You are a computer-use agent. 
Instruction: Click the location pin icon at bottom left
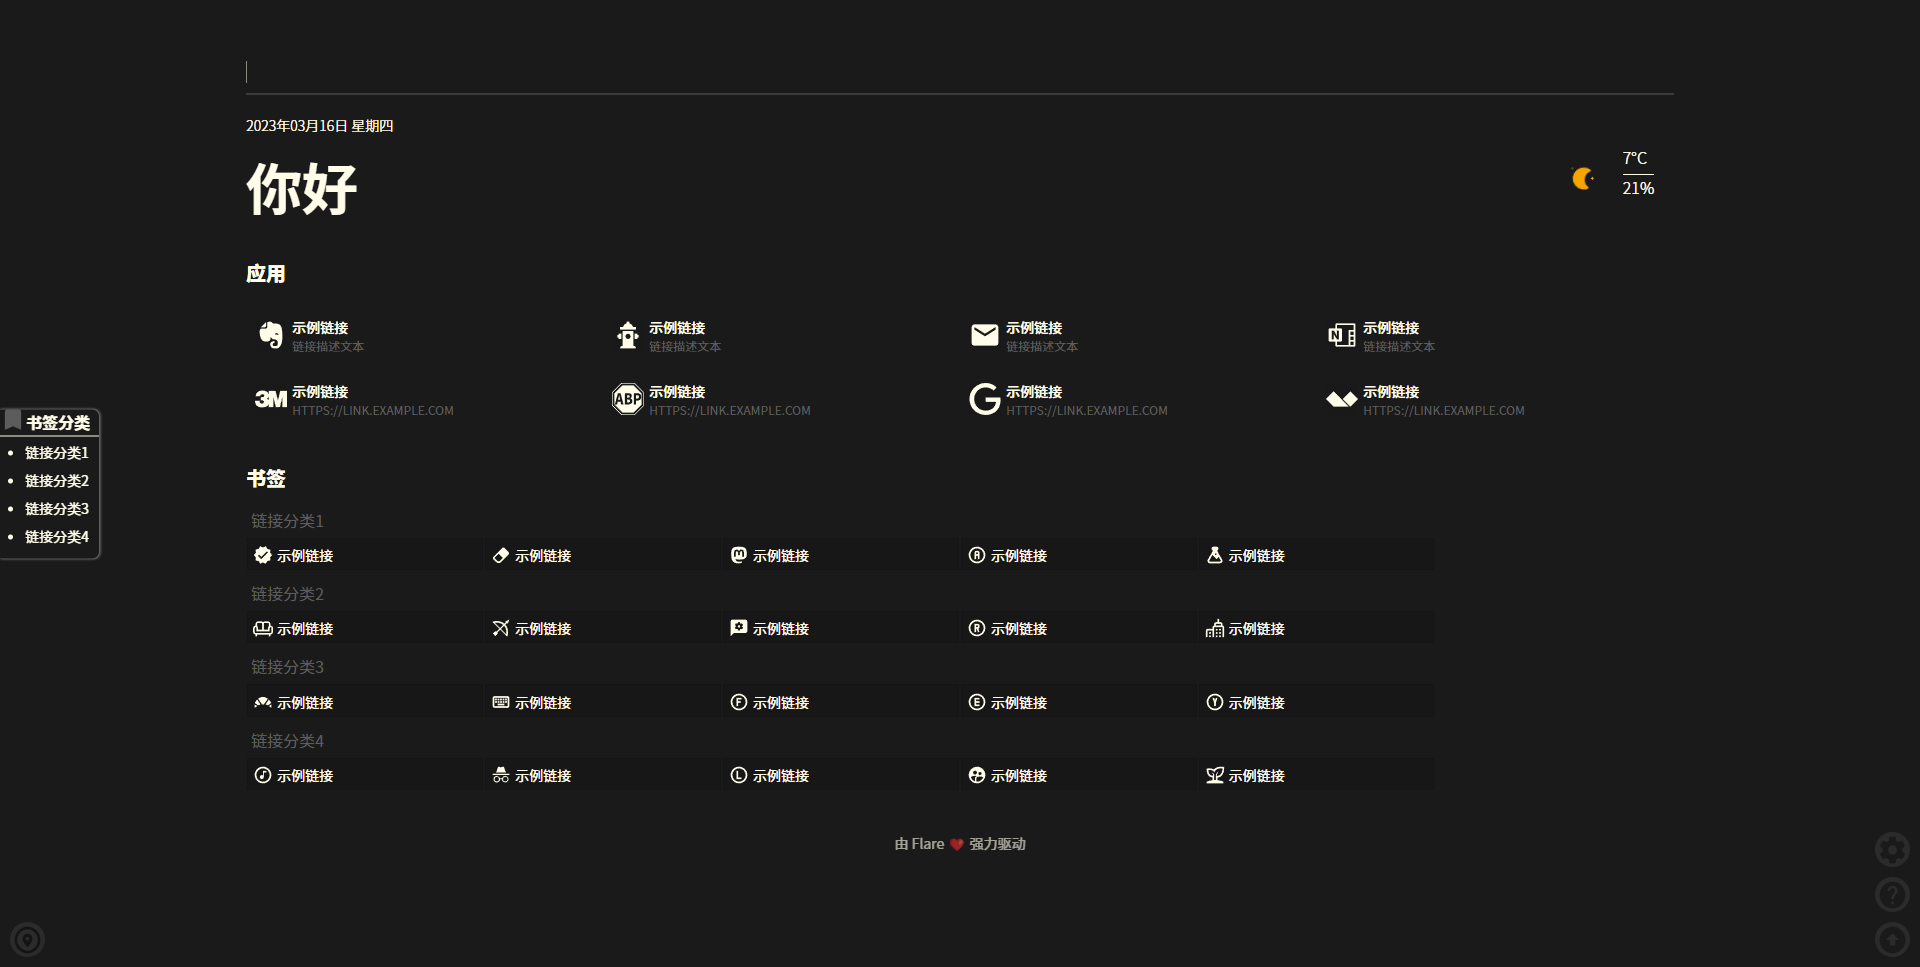pyautogui.click(x=28, y=940)
